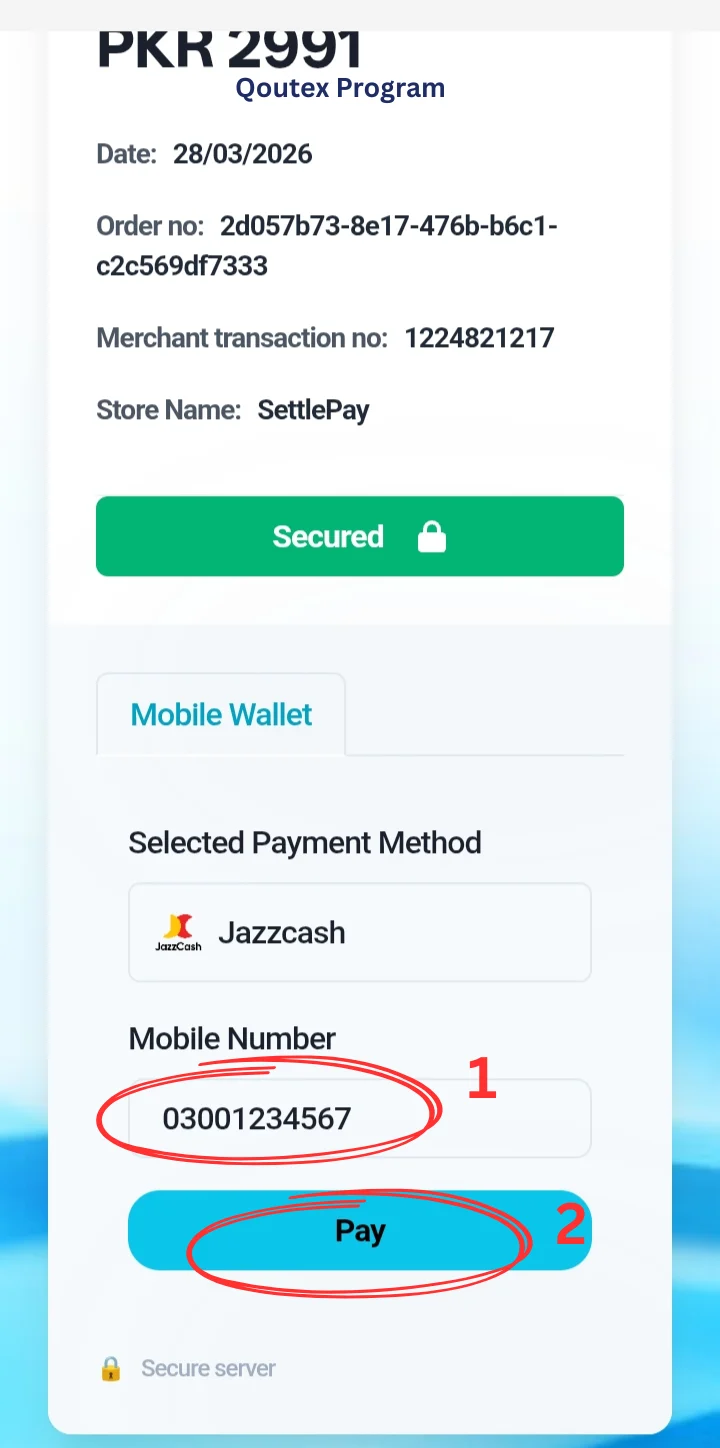
Task: Click the red number 2 annotation
Action: [570, 1224]
